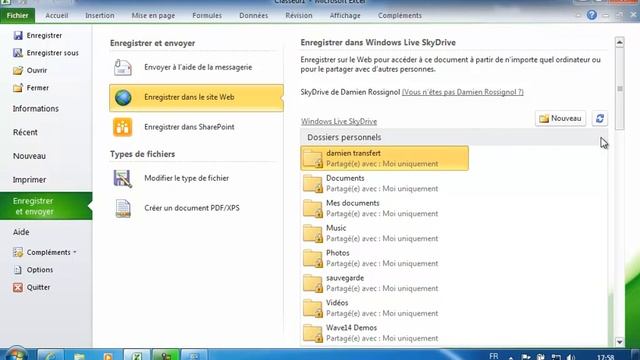Click the Options page icon
640x360 pixels.
click(x=18, y=270)
